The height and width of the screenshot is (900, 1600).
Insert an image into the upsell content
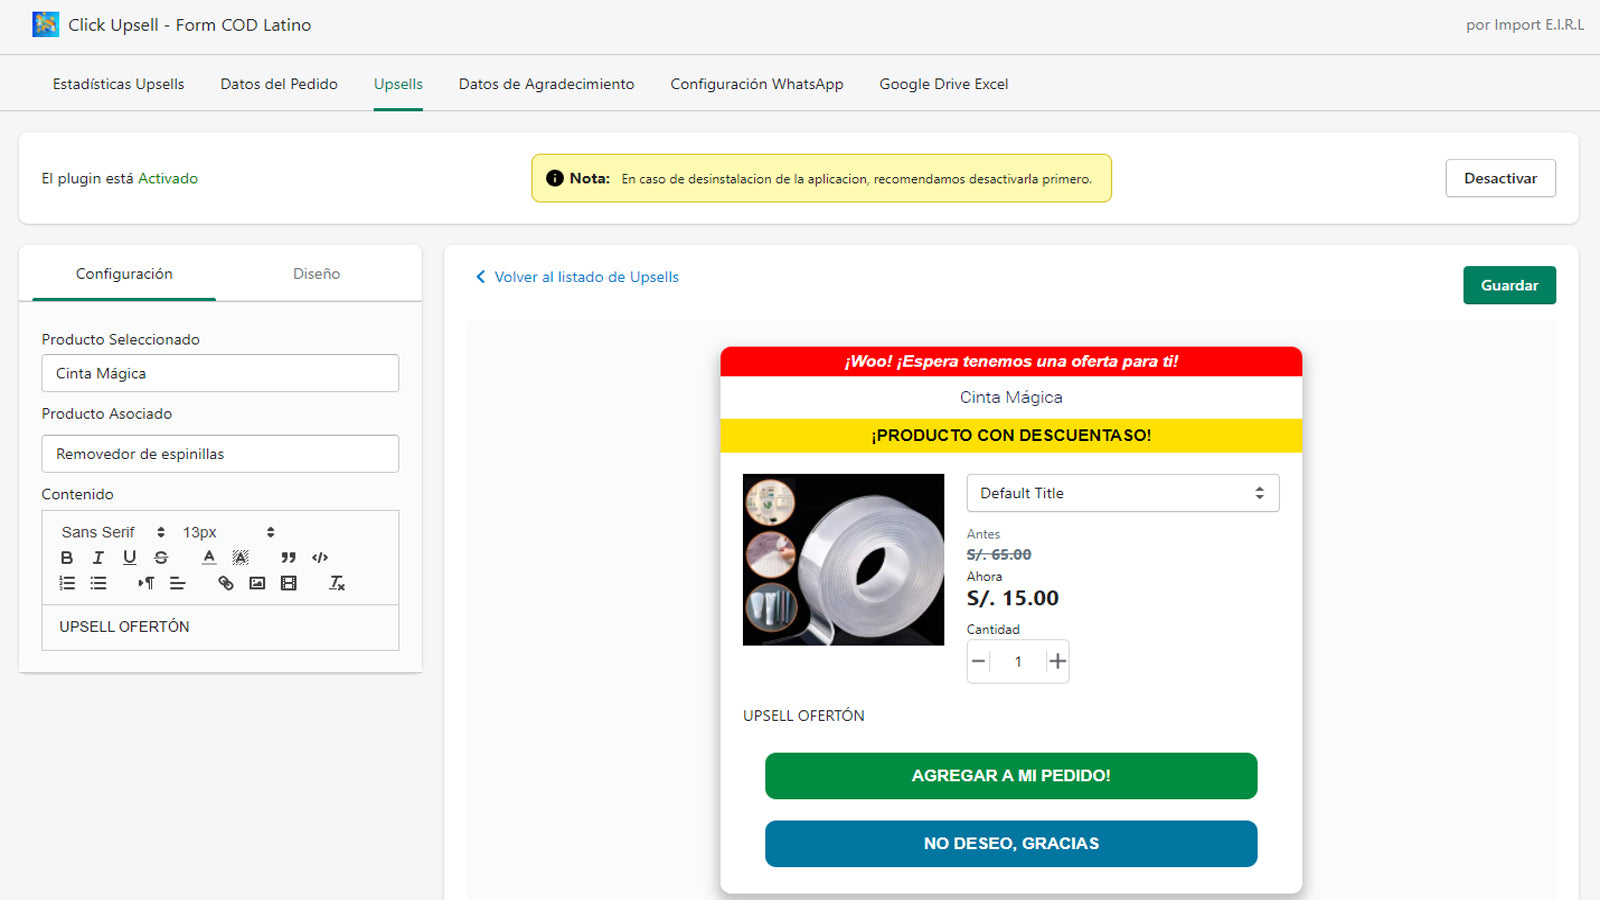tap(257, 583)
